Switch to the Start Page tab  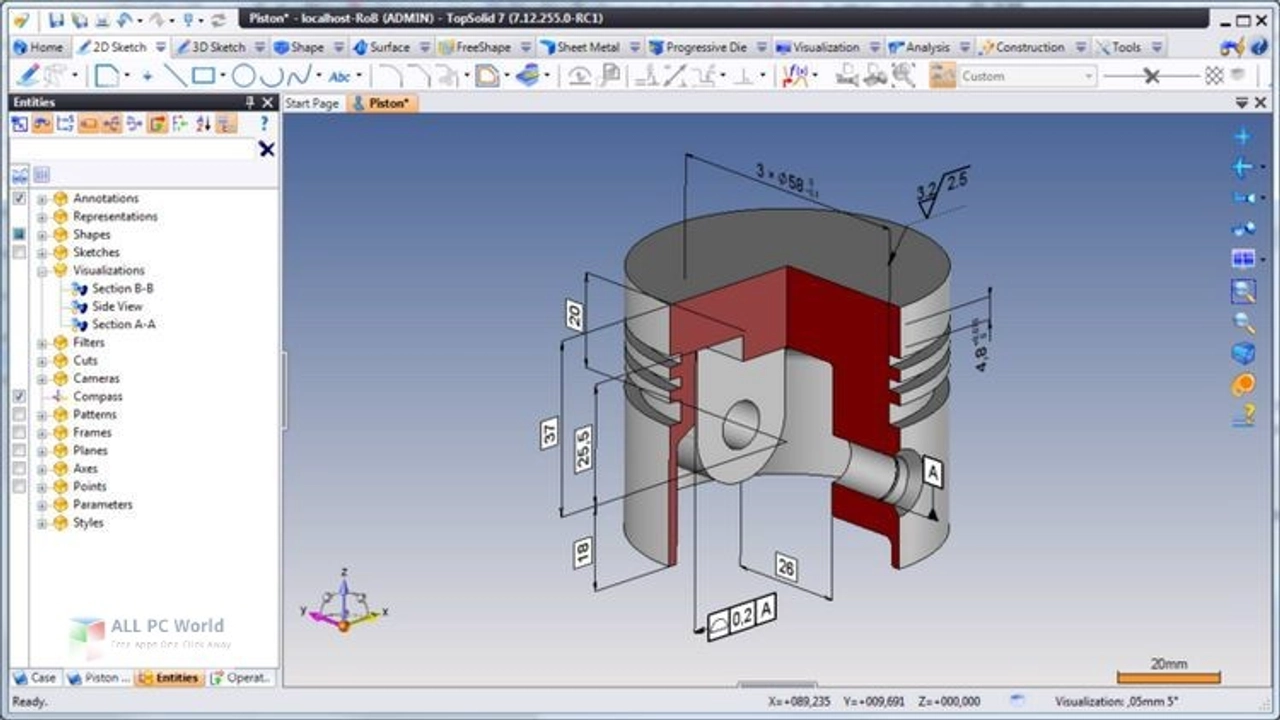312,103
